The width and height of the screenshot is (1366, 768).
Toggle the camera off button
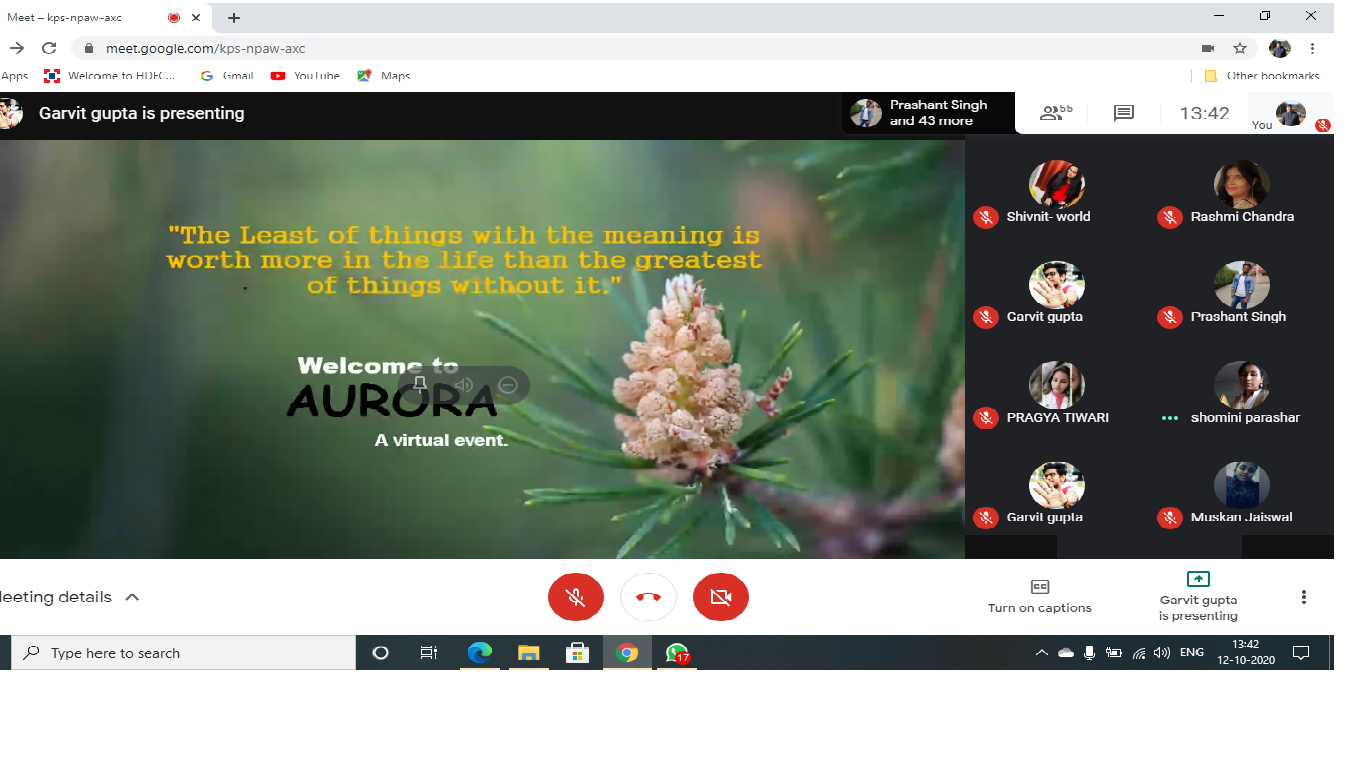tap(720, 597)
